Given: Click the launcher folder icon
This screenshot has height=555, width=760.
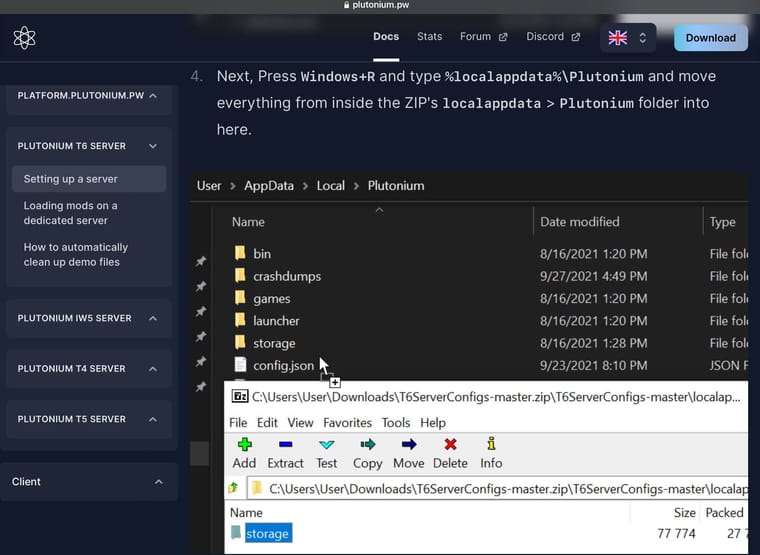Looking at the screenshot, I should (240, 320).
